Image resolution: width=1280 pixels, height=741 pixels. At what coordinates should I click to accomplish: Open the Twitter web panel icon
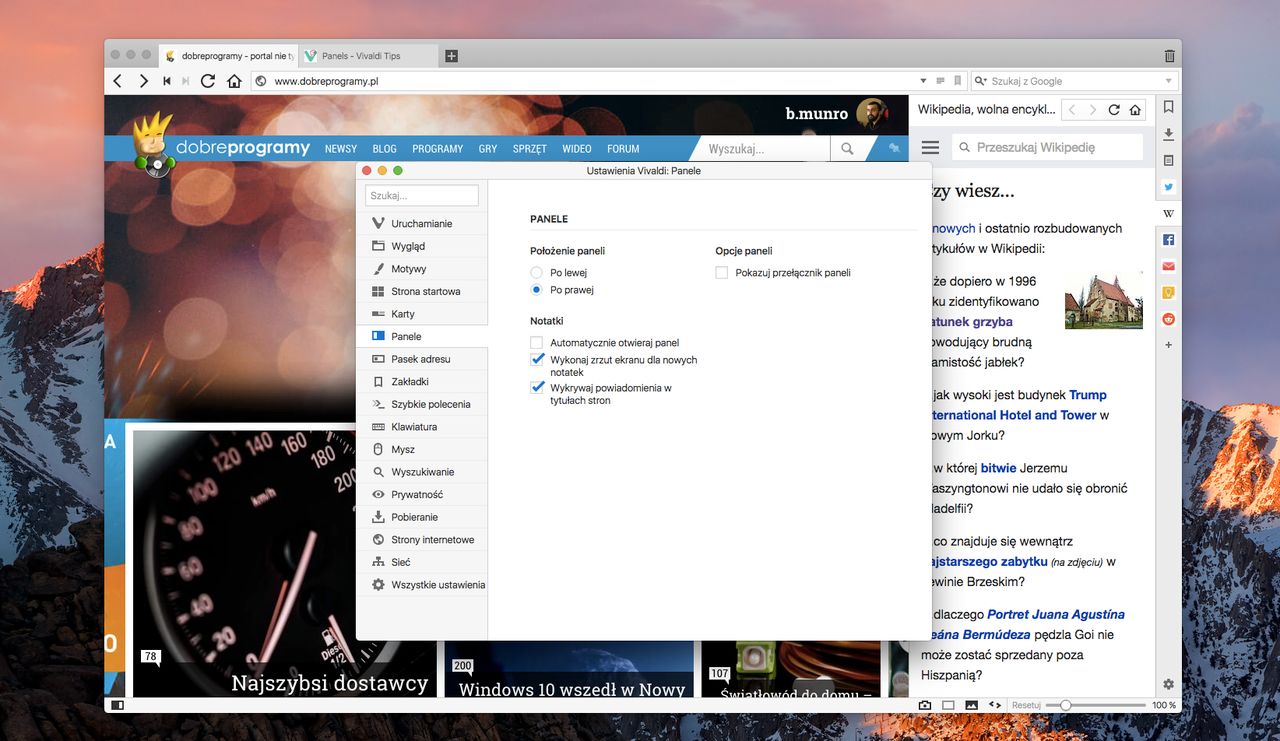coord(1168,187)
